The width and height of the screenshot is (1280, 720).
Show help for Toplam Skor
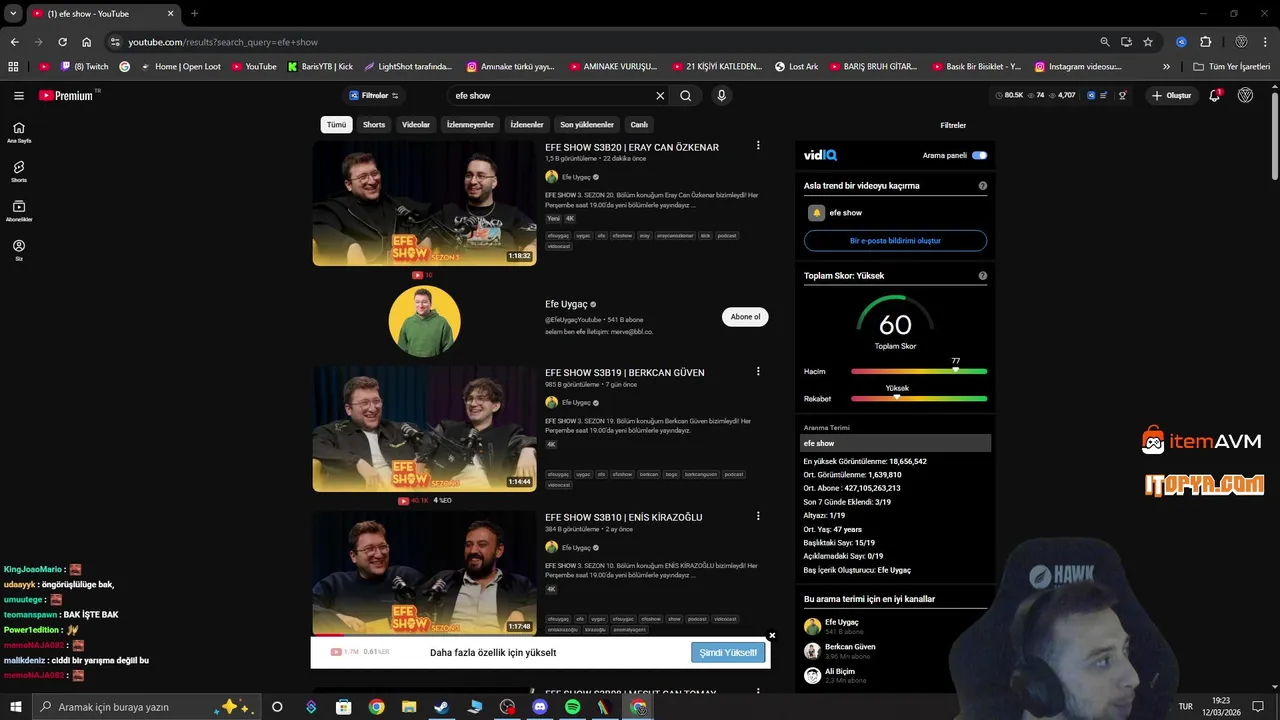pyautogui.click(x=983, y=276)
